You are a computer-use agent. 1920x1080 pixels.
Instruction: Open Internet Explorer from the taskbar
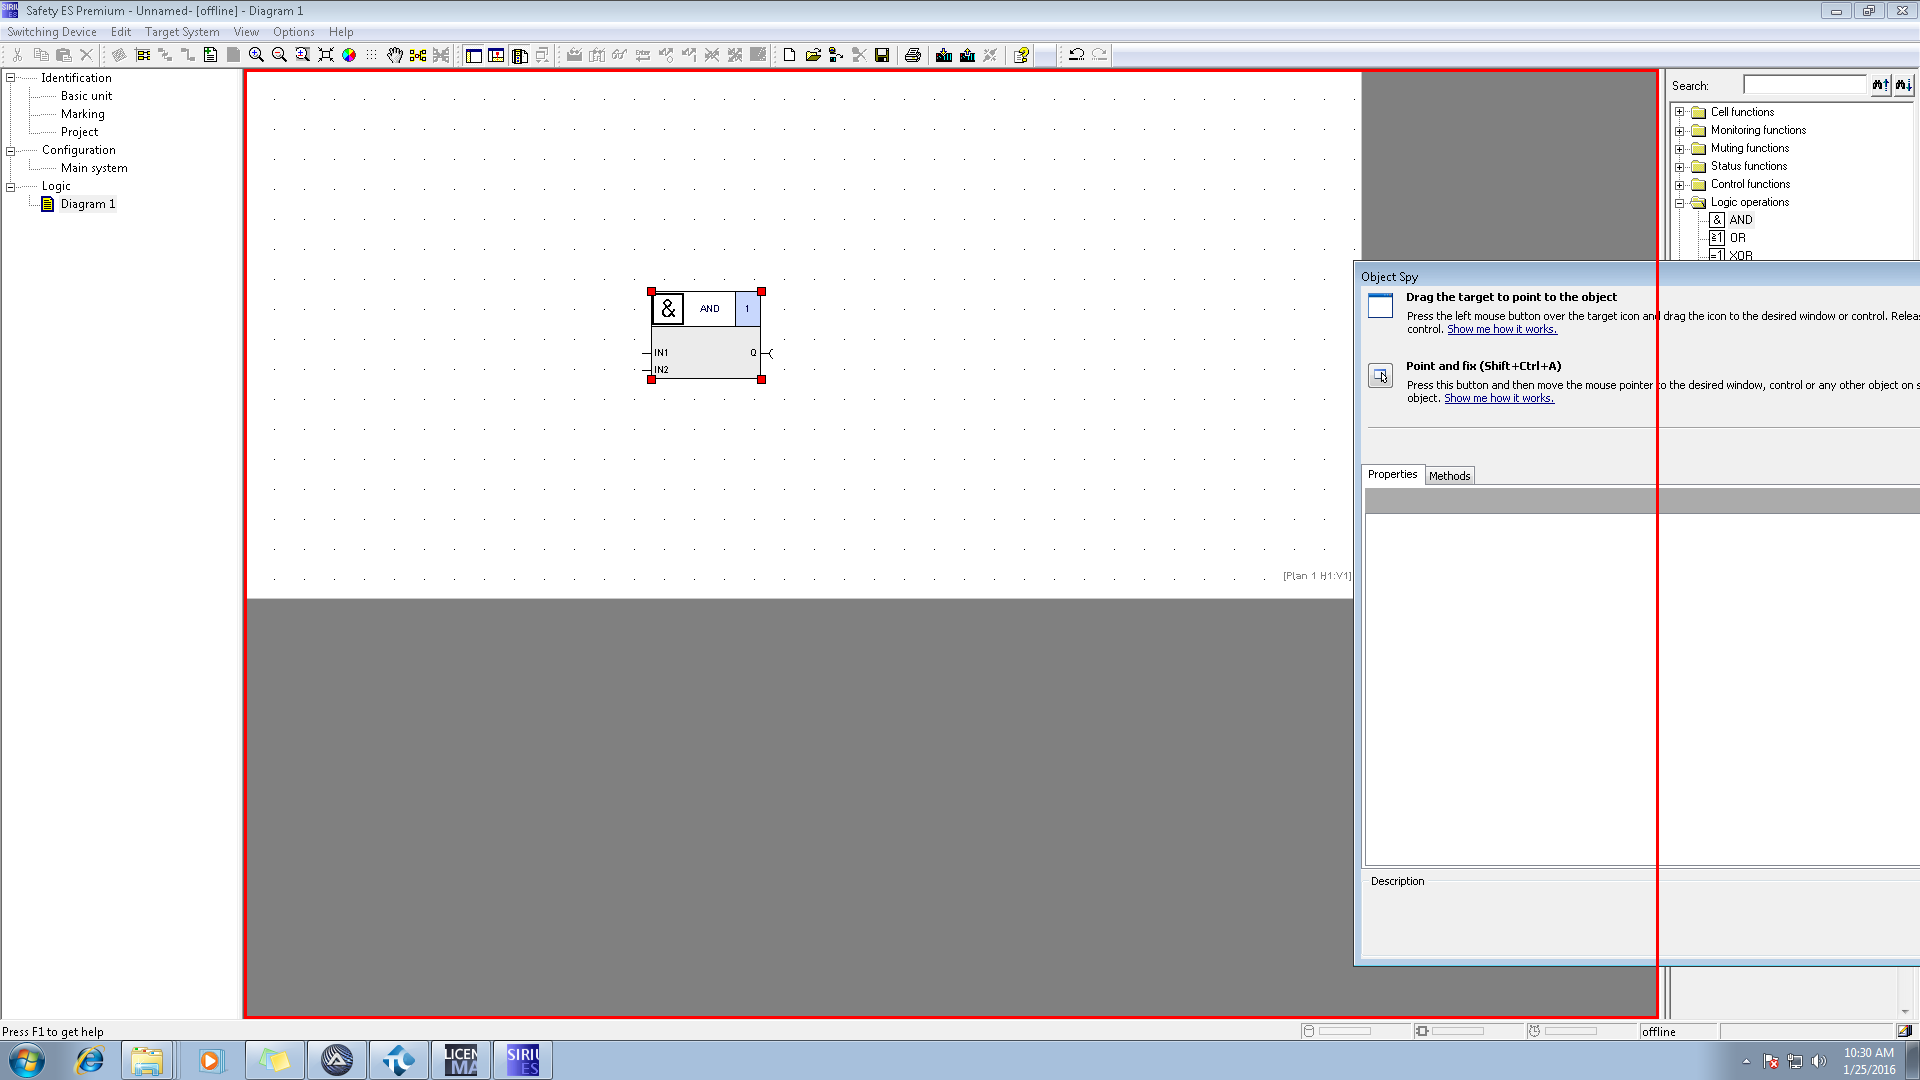[x=89, y=1060]
